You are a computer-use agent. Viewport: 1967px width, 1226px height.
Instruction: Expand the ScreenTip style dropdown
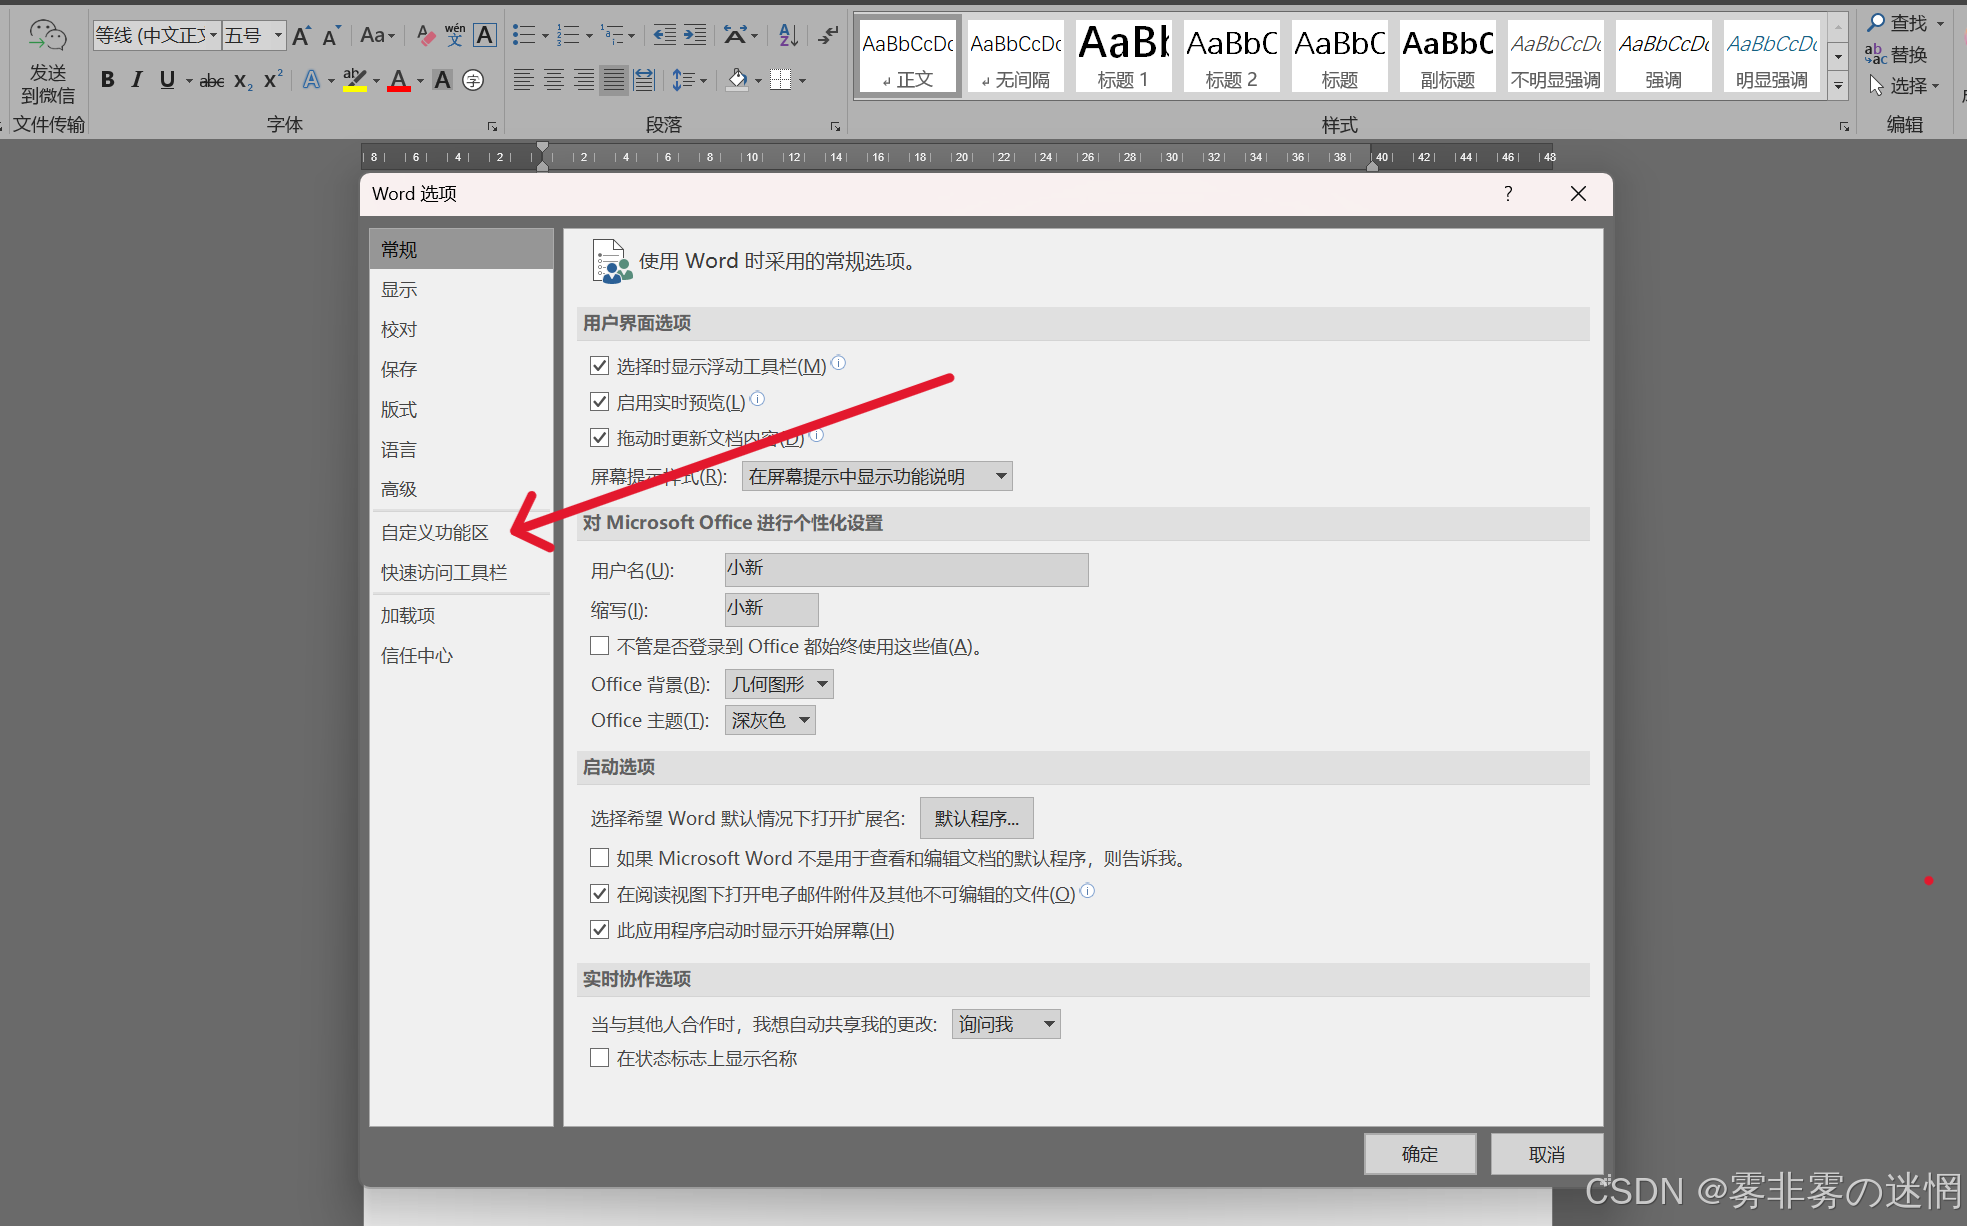tap(877, 476)
